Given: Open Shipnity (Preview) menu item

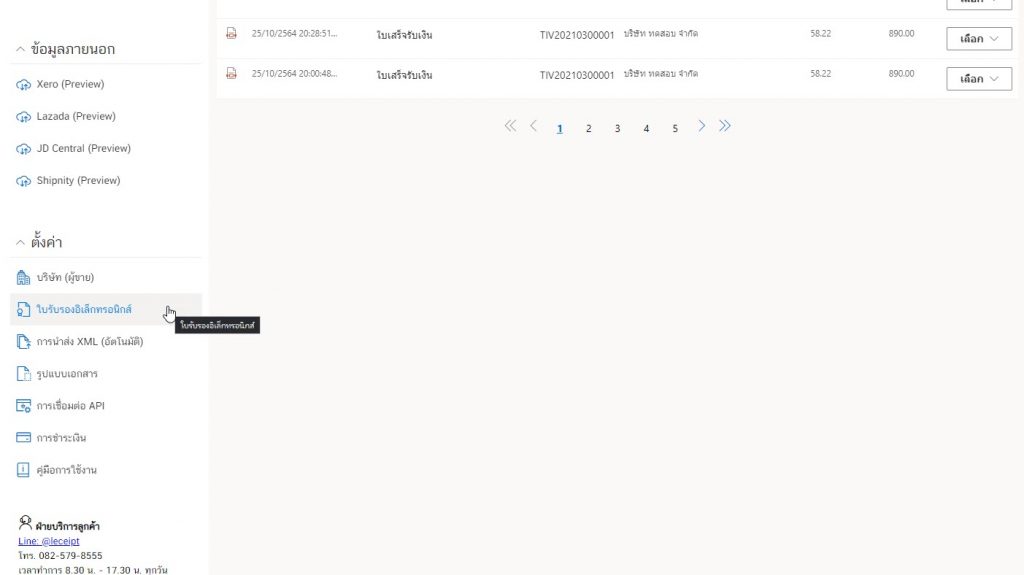Looking at the screenshot, I should (106, 180).
